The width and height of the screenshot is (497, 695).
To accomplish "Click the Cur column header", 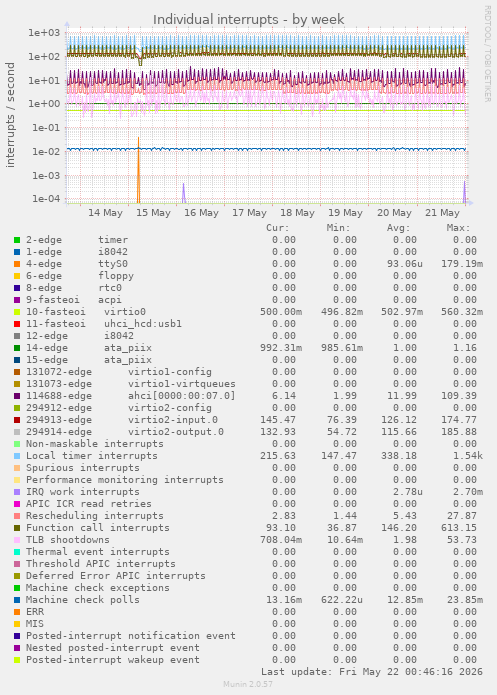I will click(x=278, y=228).
